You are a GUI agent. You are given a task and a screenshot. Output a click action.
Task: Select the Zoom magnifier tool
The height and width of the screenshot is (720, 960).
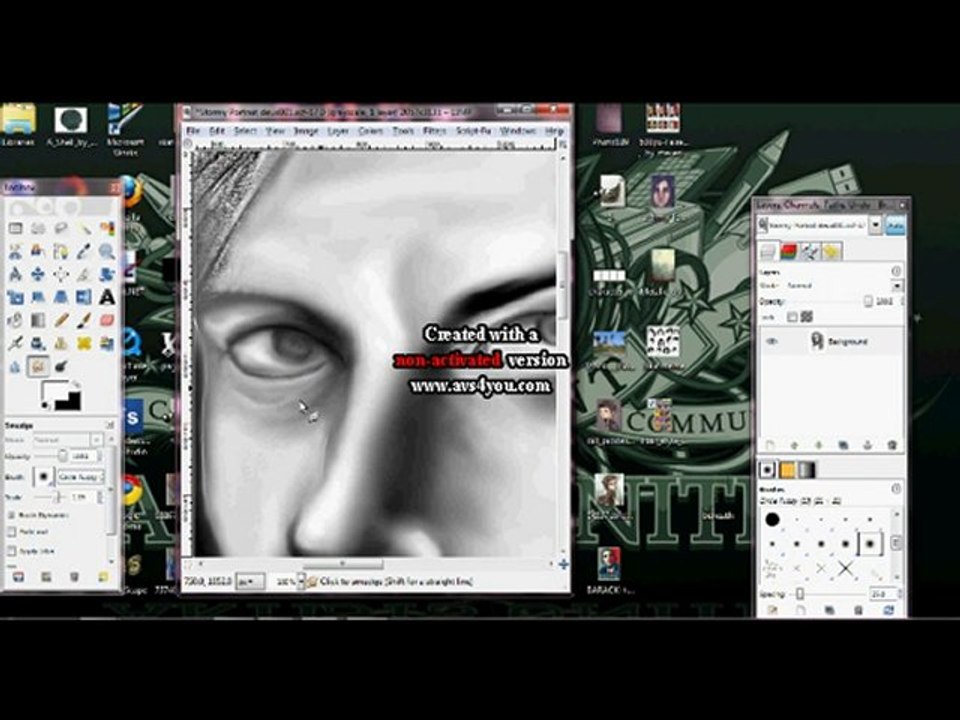click(x=108, y=251)
